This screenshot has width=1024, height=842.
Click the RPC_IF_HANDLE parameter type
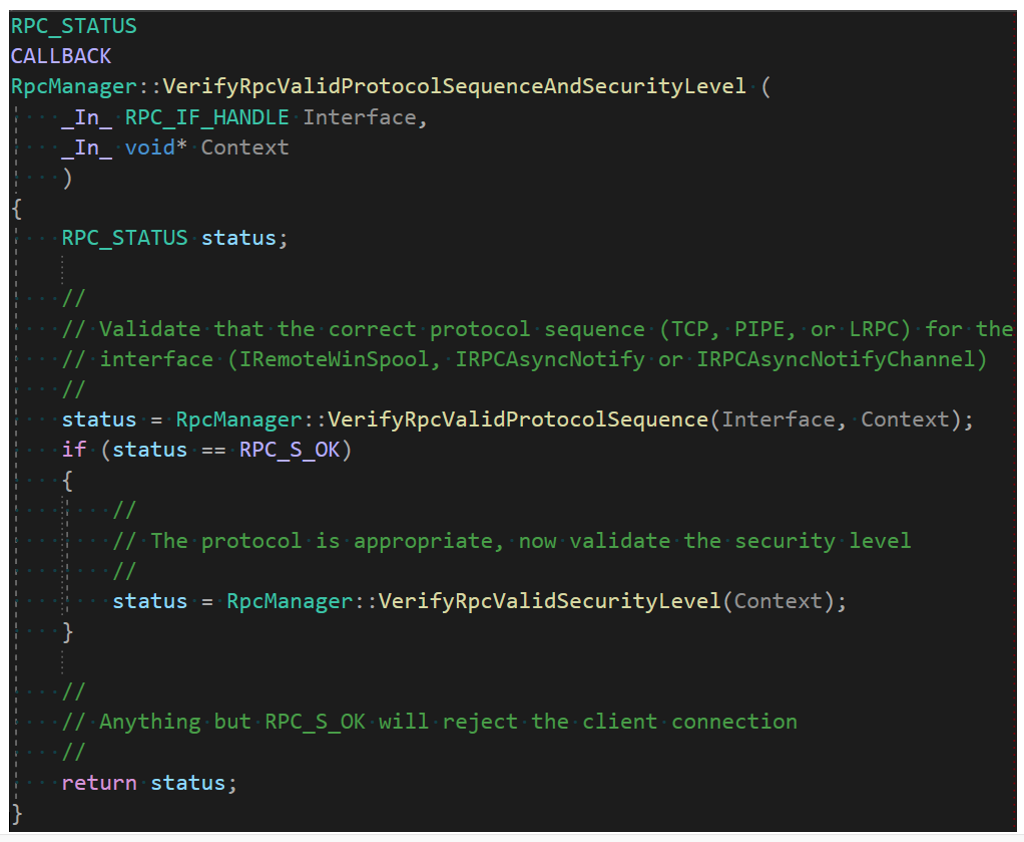click(207, 117)
